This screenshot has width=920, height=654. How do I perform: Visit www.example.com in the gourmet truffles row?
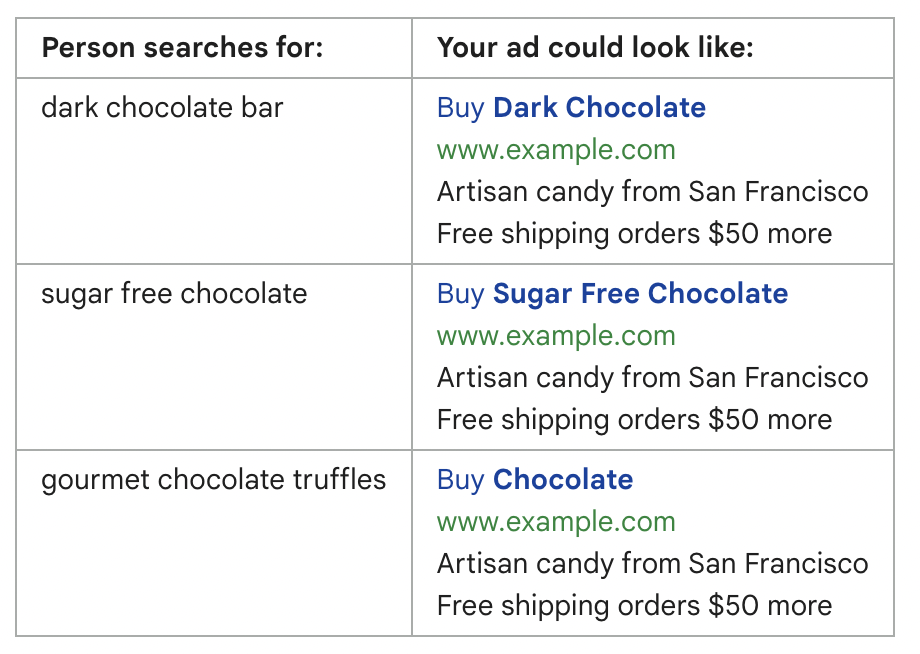point(556,522)
